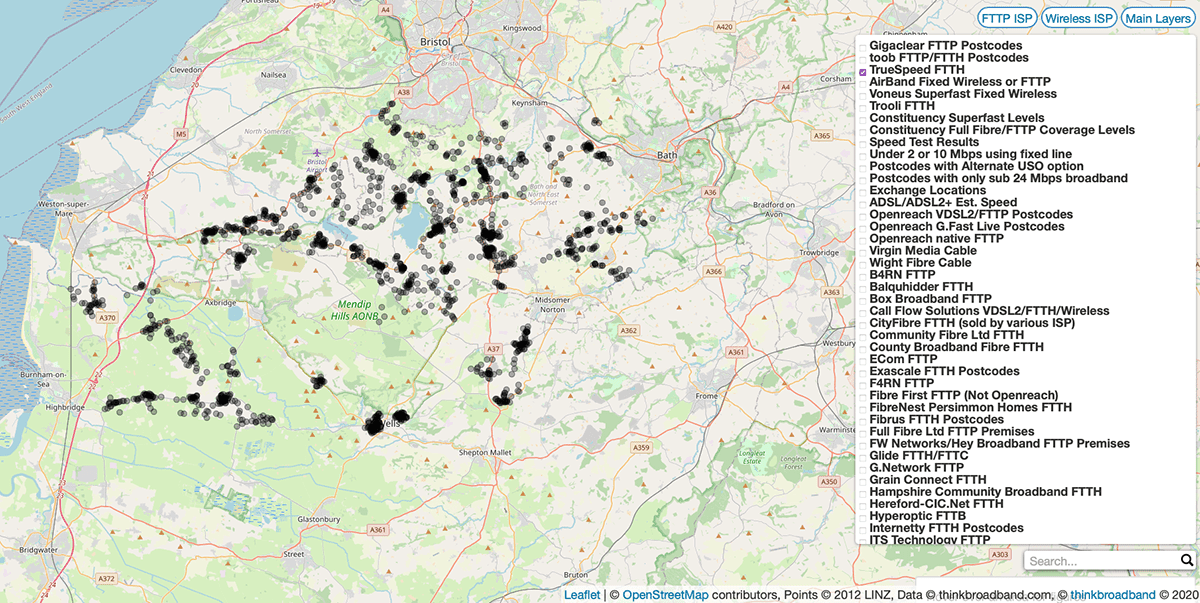Toggle the Constituency Superfast Levels layer
1200x603 pixels.
(863, 118)
